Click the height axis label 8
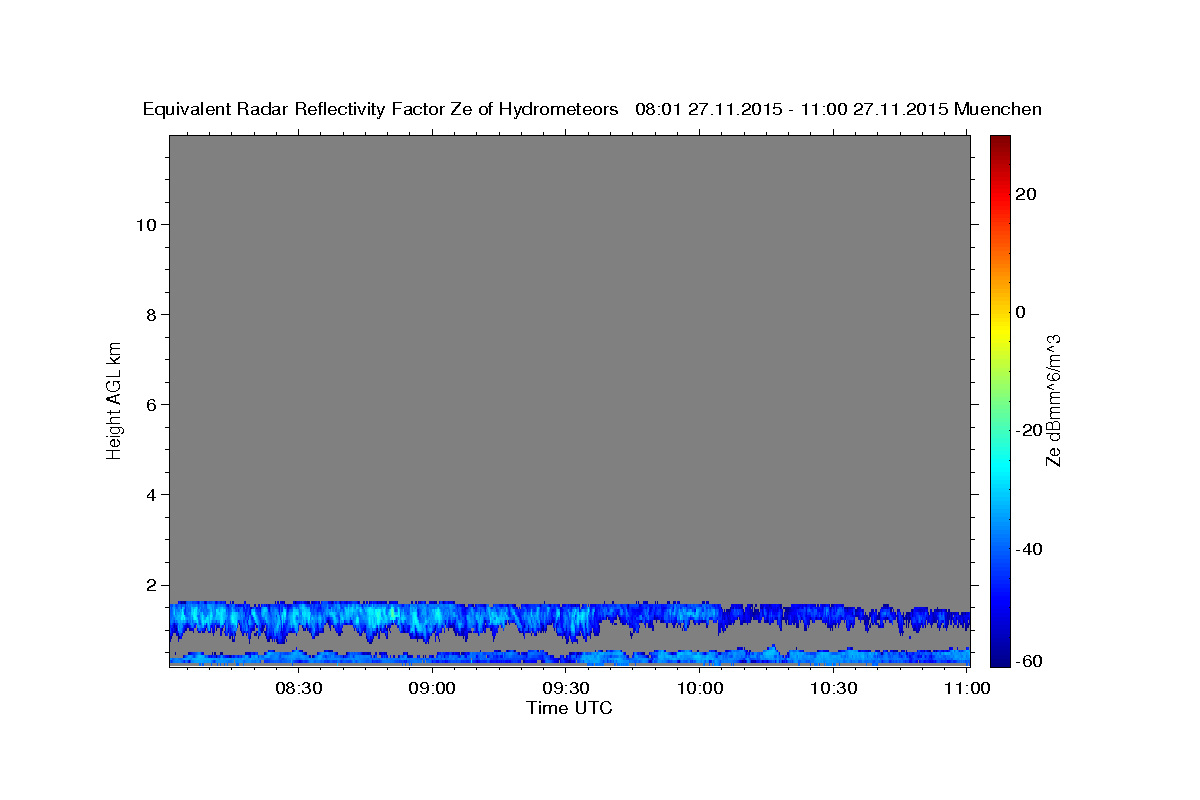The image size is (1200, 800). (x=149, y=314)
